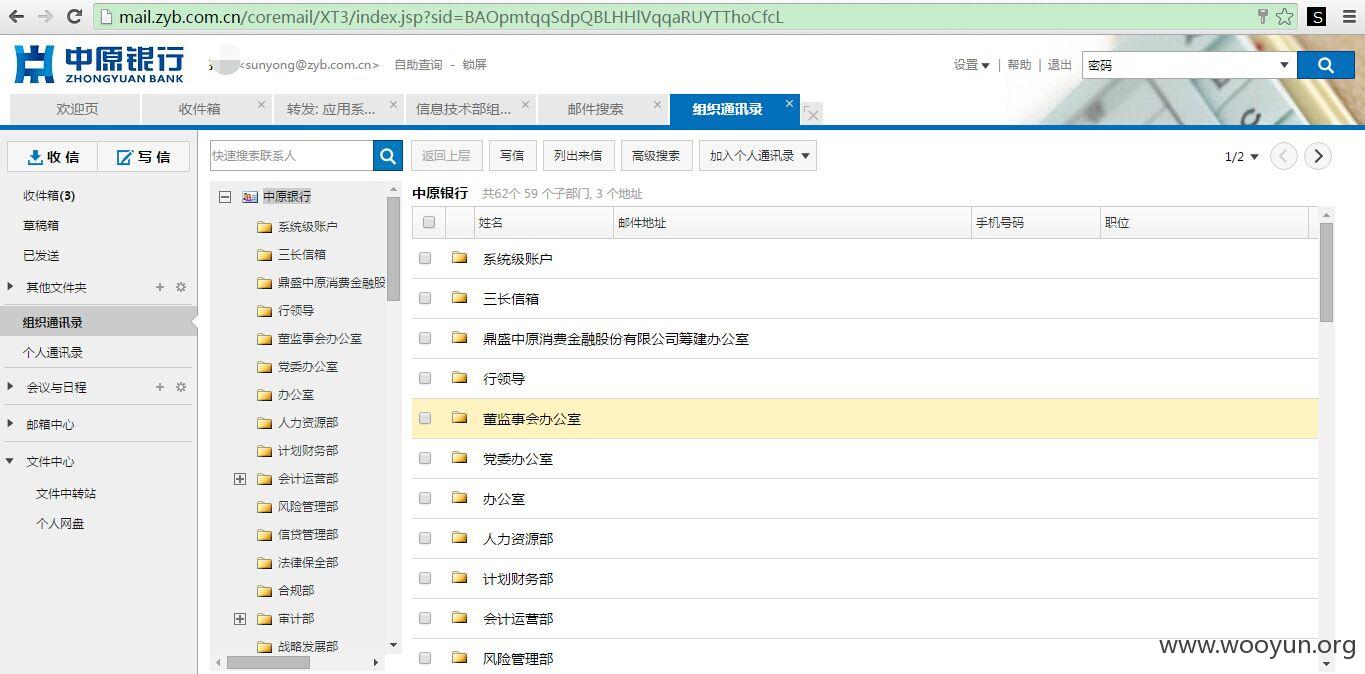
Task: Expand the 审计部 tree node
Action: click(x=240, y=619)
